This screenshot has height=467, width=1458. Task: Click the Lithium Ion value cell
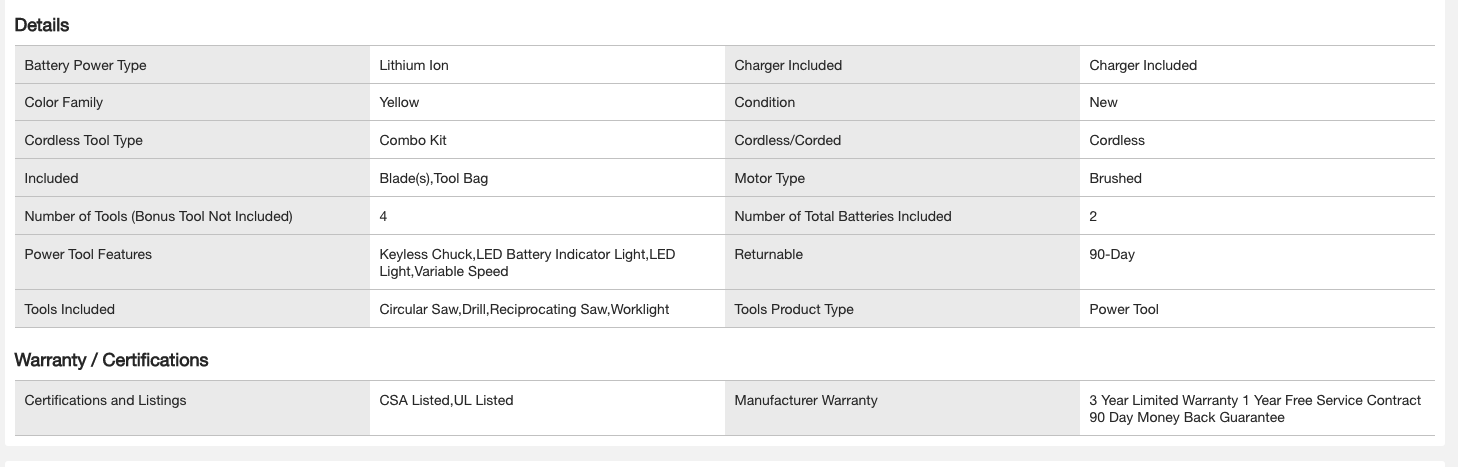[414, 65]
